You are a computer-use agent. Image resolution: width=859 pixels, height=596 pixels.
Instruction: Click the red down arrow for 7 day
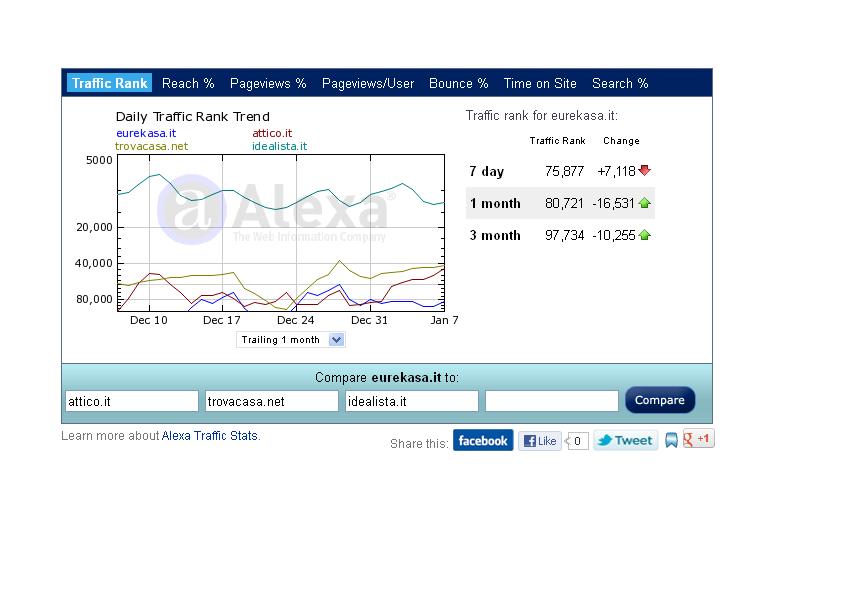click(x=645, y=170)
